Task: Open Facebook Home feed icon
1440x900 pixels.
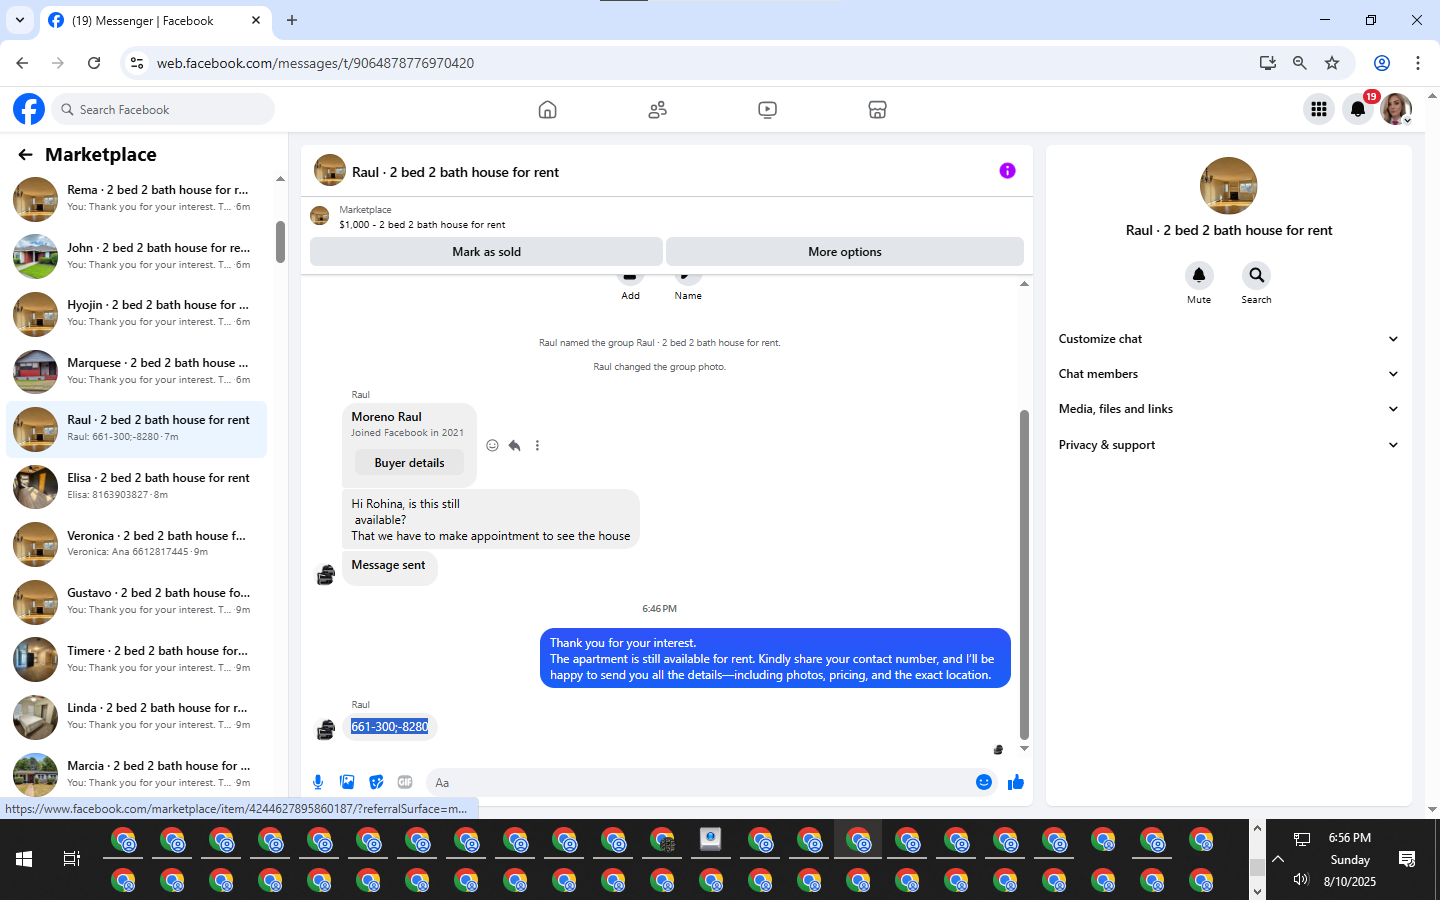Action: [547, 110]
